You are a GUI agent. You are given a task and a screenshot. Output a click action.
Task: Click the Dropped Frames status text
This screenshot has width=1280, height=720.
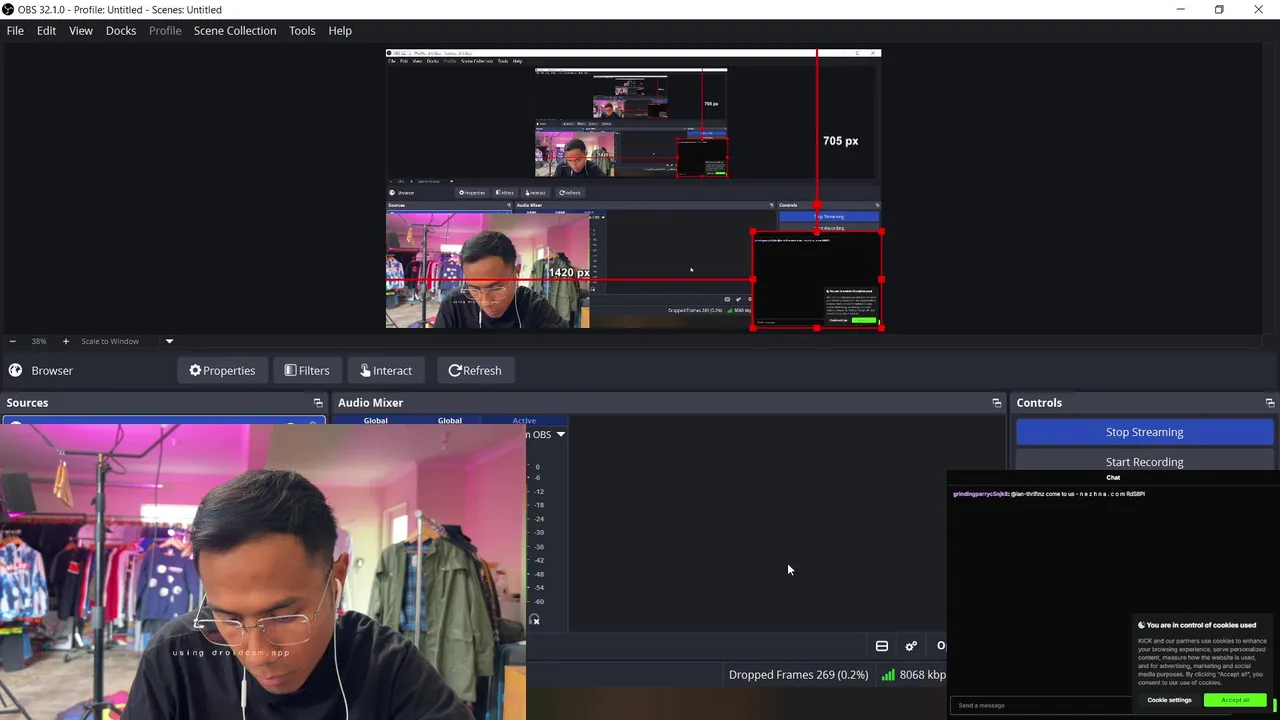(x=798, y=675)
